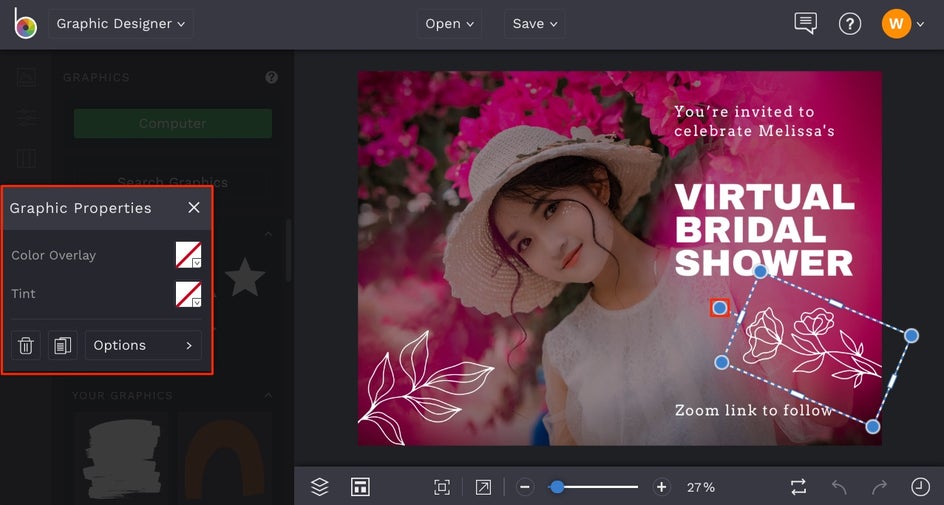Open the Graphic Designer dropdown
This screenshot has height=505, width=944.
120,24
